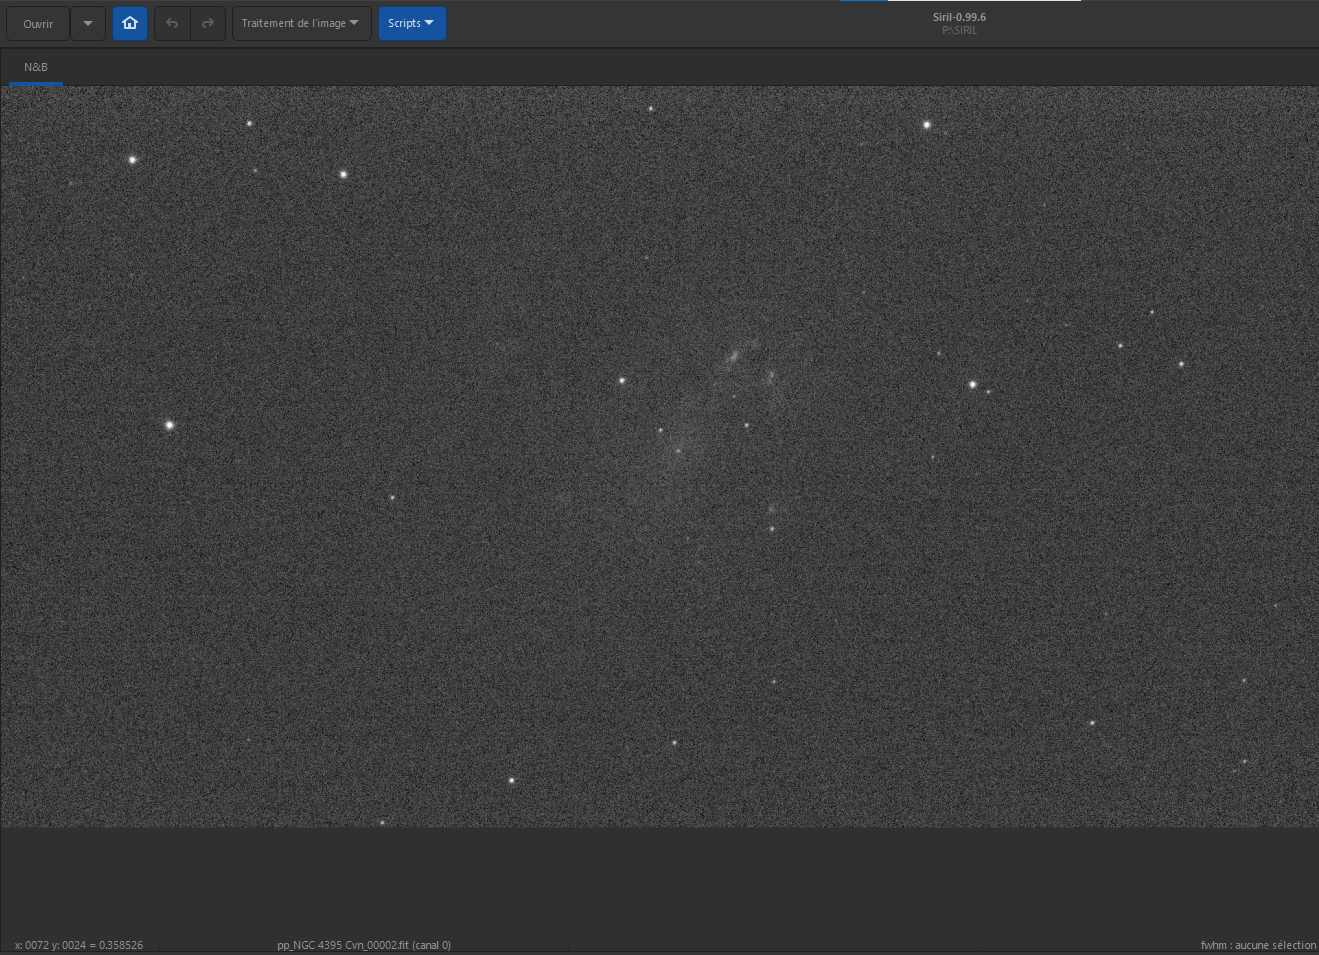Click the Ouvrir button
Screen dimensions: 1319x955
click(x=38, y=23)
